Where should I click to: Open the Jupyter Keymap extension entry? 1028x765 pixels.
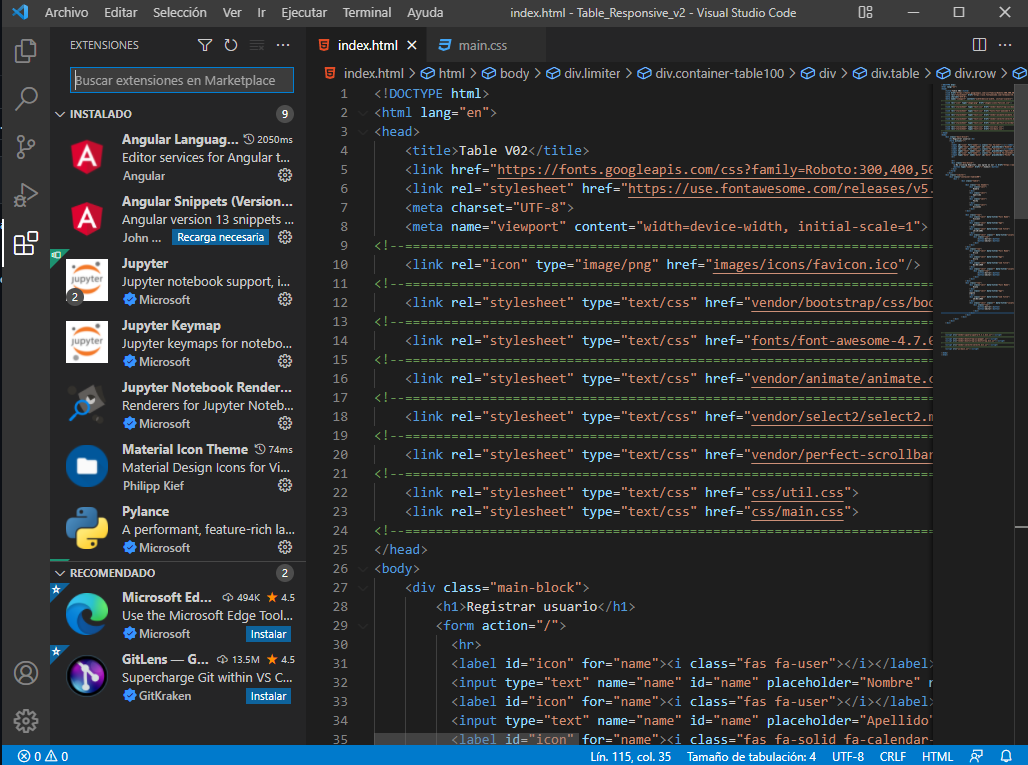(178, 343)
